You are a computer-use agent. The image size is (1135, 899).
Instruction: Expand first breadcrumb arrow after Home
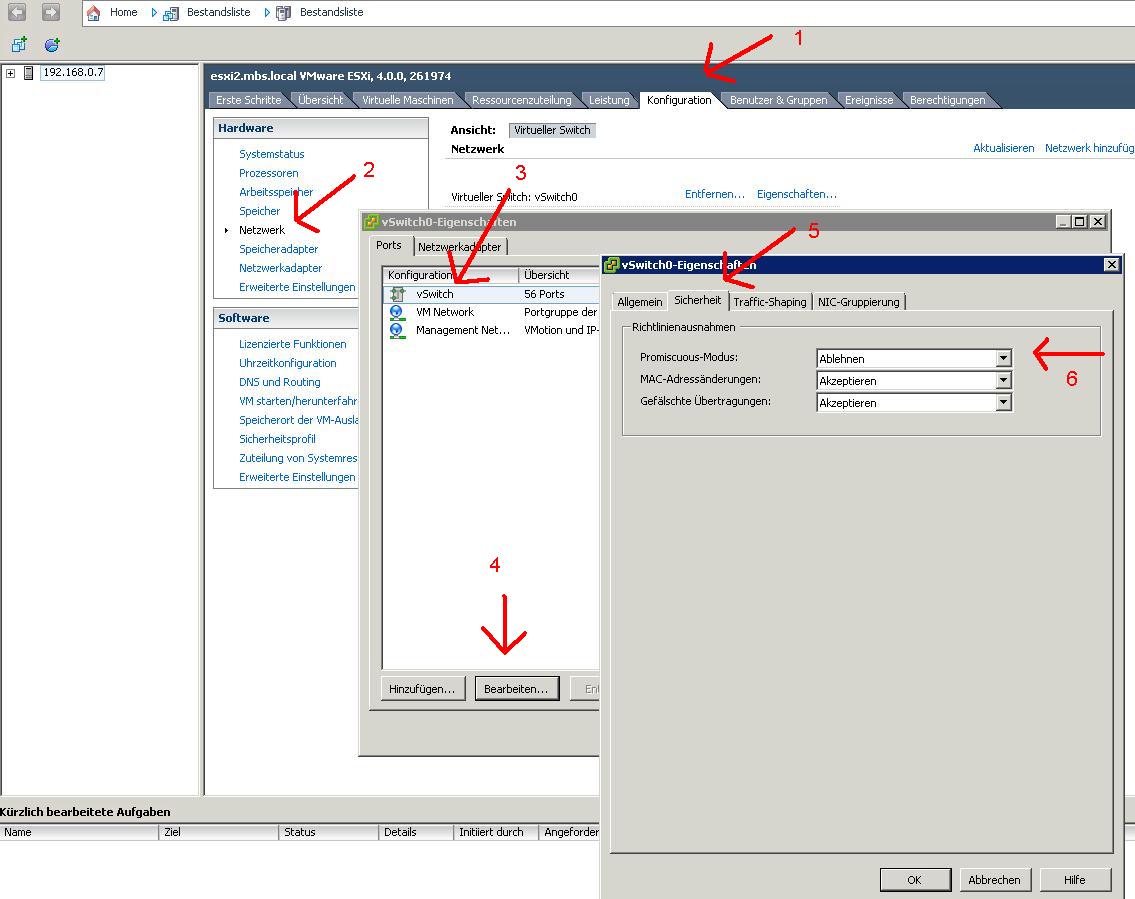(153, 12)
